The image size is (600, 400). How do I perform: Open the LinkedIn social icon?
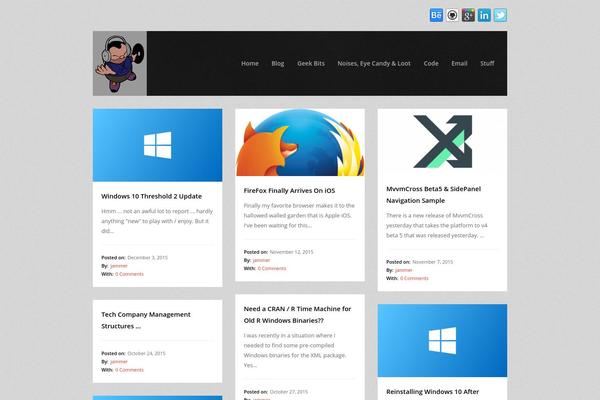pyautogui.click(x=484, y=15)
